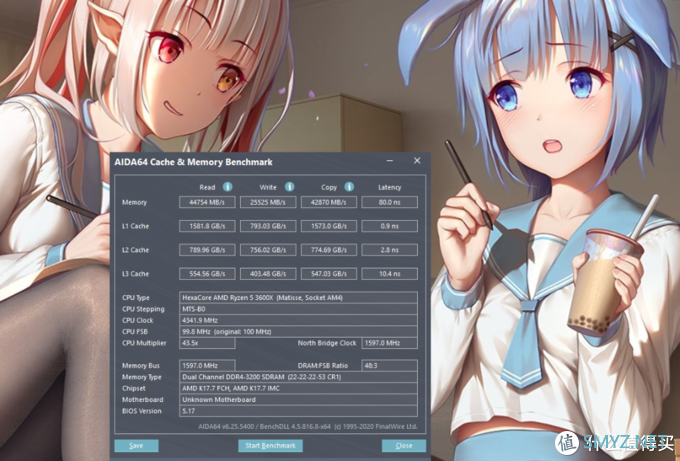The height and width of the screenshot is (461, 680).
Task: Click the L3 Cache row label
Action: click(x=135, y=274)
